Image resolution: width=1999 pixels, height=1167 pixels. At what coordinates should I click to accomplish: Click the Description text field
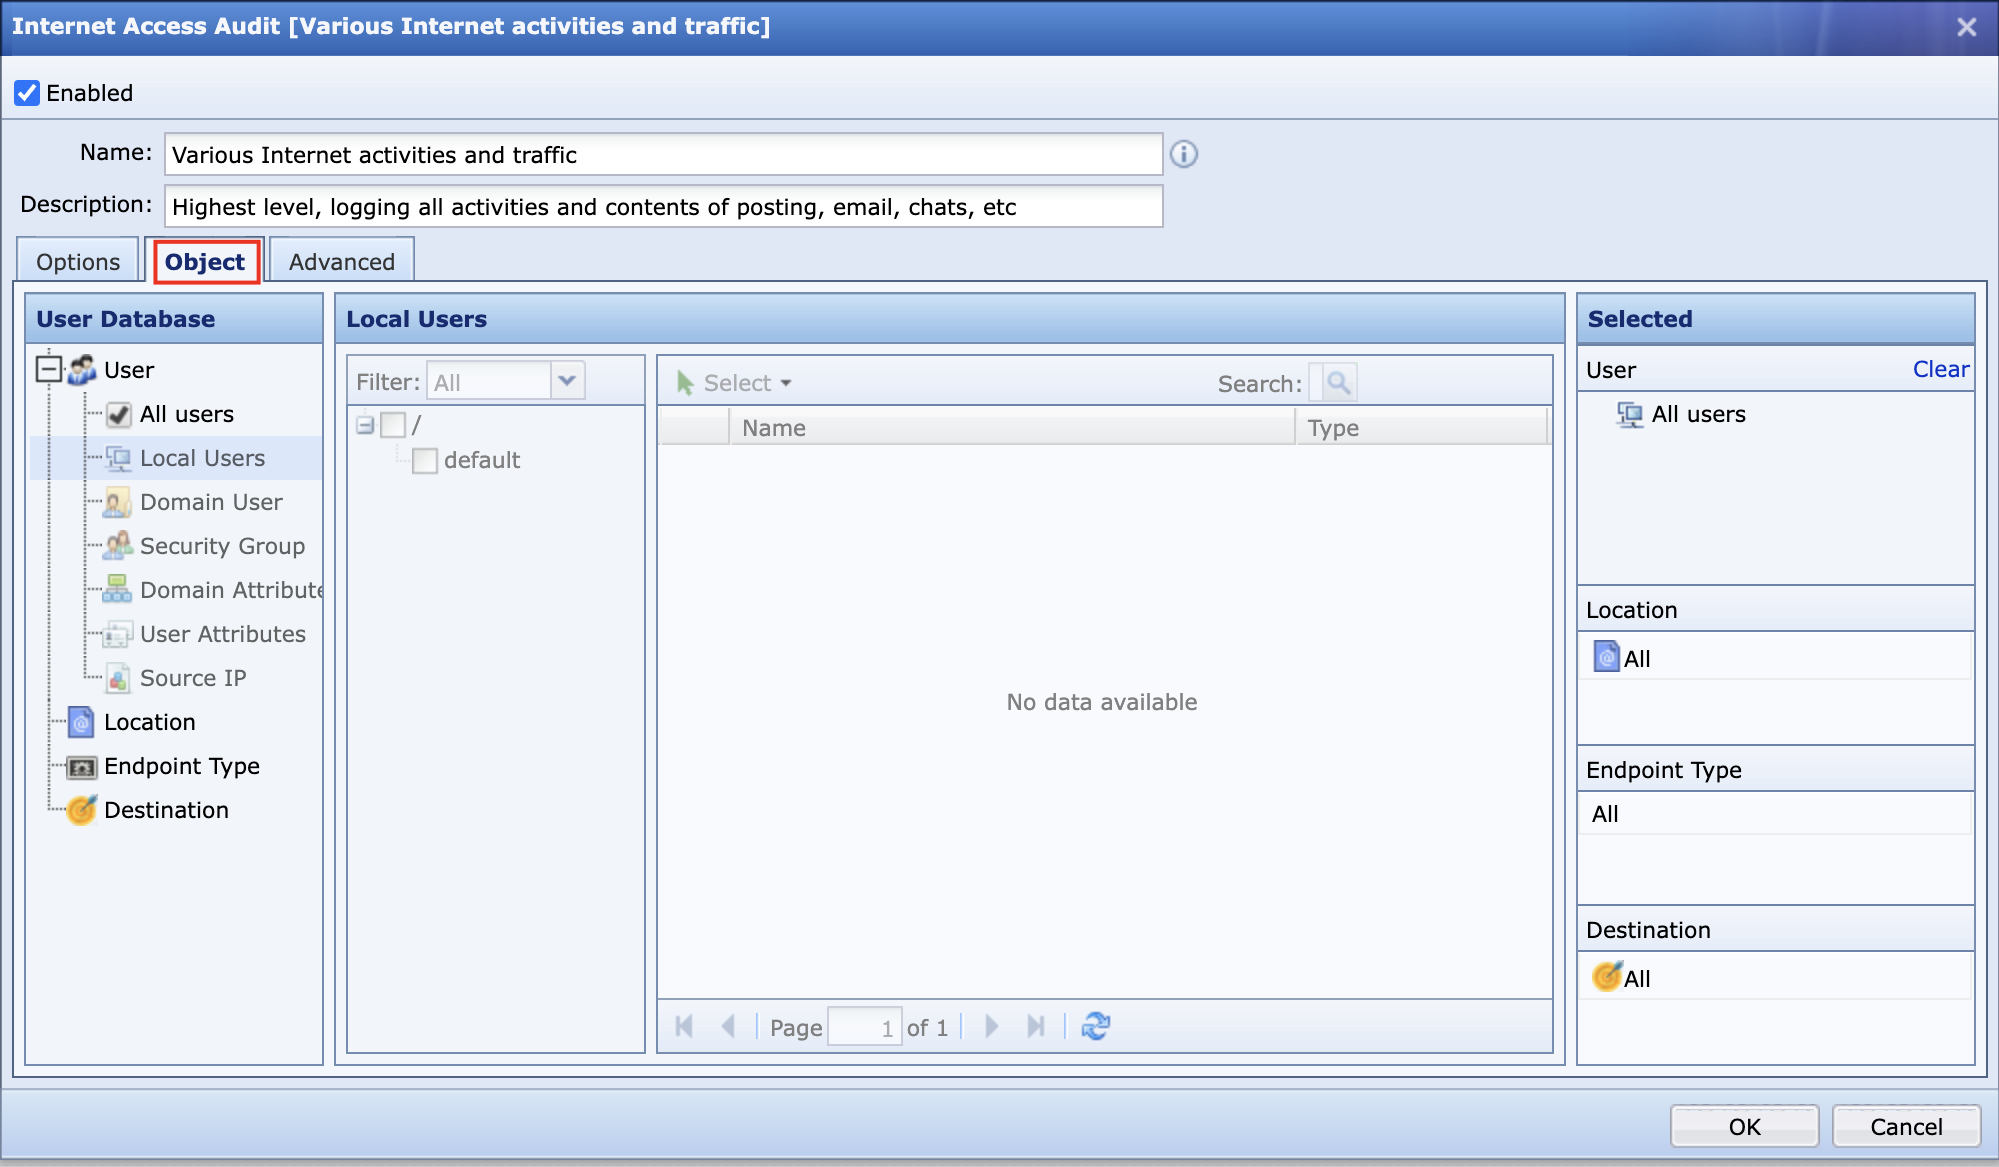pos(663,207)
